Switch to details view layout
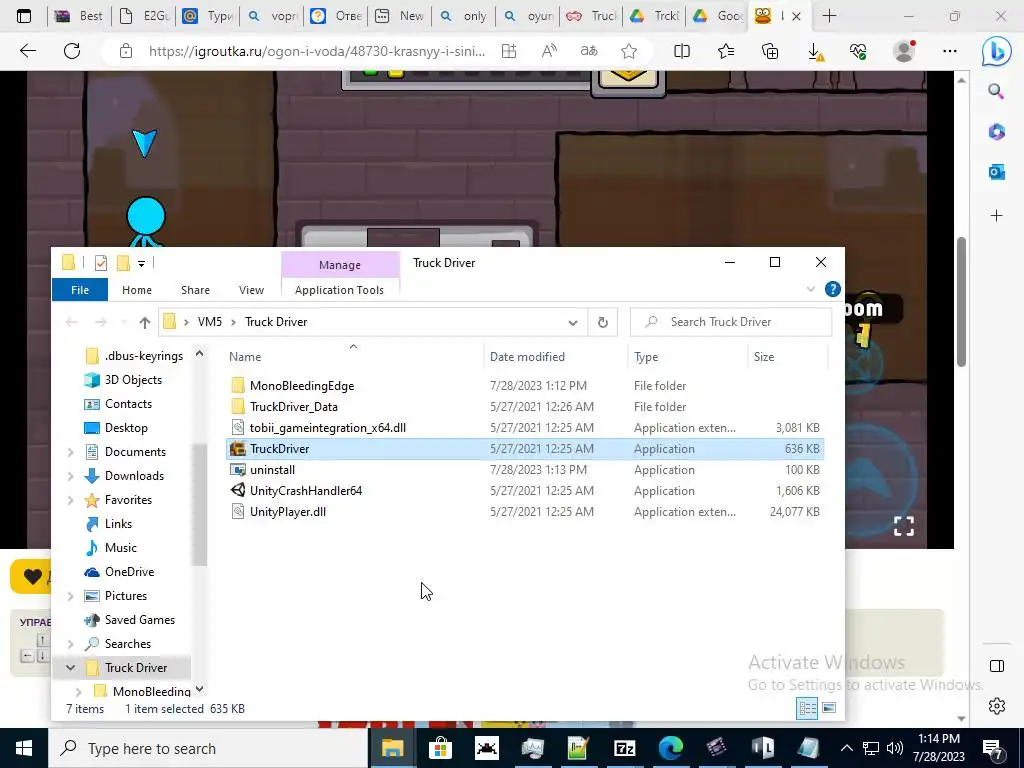This screenshot has height=768, width=1024. 807,709
